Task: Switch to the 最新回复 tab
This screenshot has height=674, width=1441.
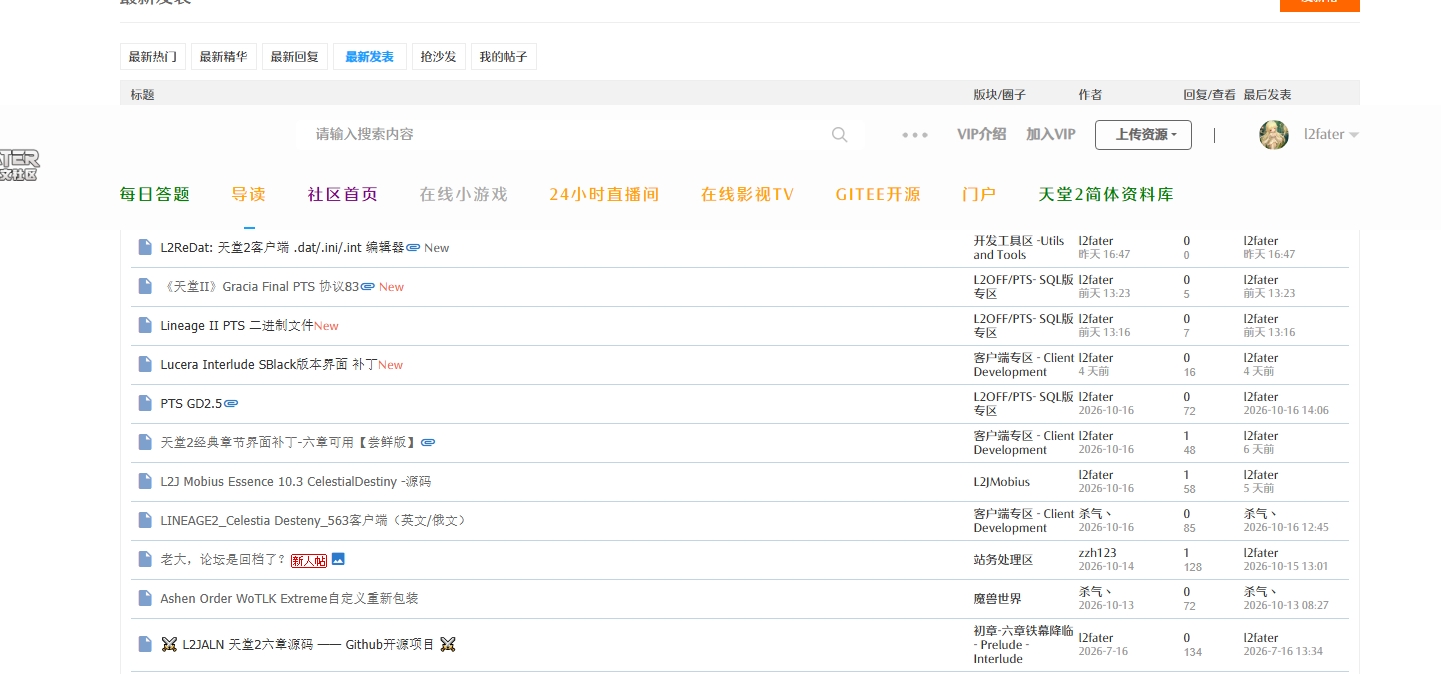Action: pos(295,57)
